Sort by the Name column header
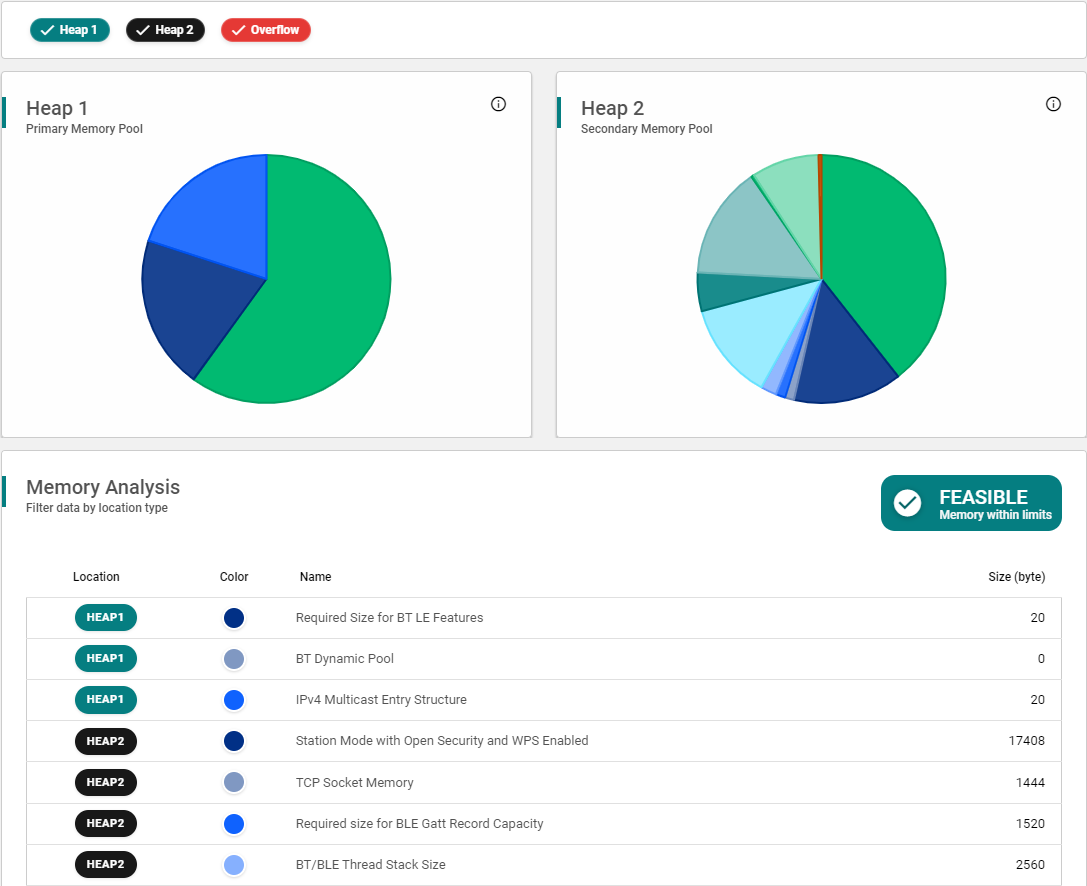 [x=315, y=577]
